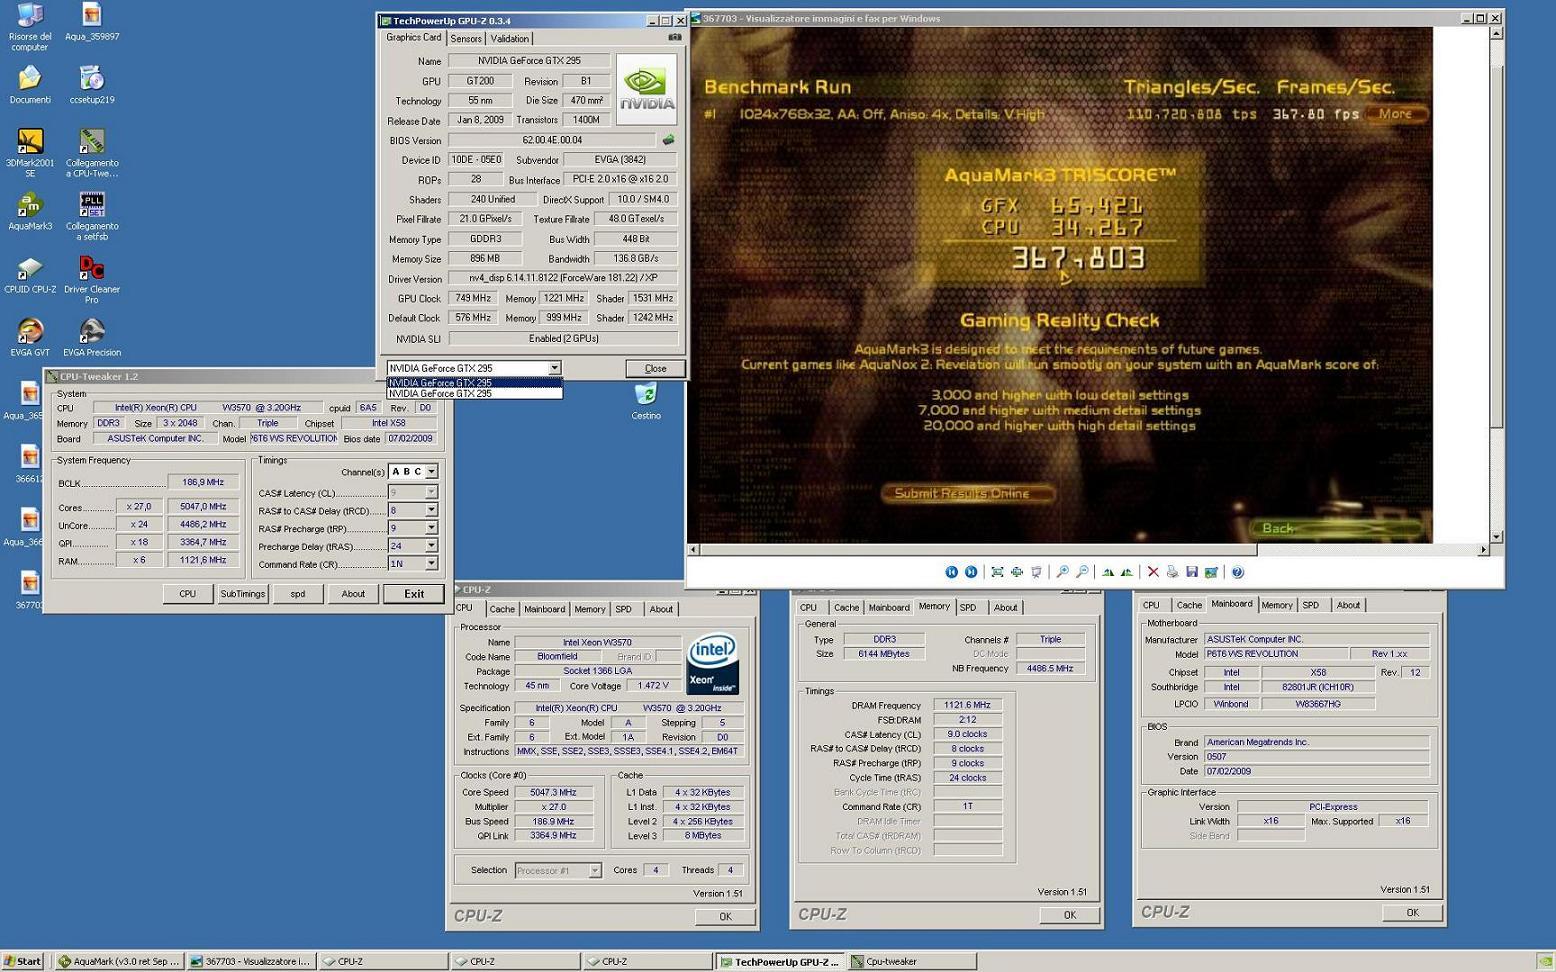Go to next image in viewer toolbar
The width and height of the screenshot is (1556, 972).
click(x=971, y=572)
